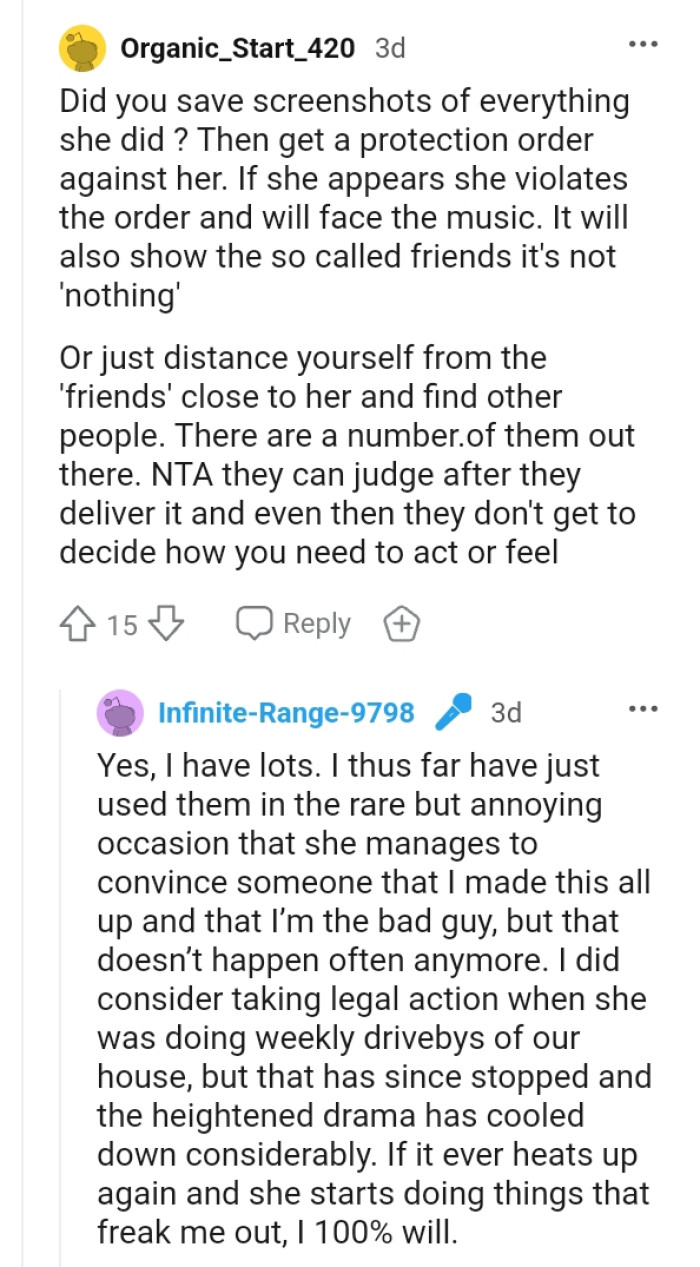The height and width of the screenshot is (1267, 700).
Task: Click the 3d timestamp on Infinite-Range-9798's reply
Action: (507, 713)
